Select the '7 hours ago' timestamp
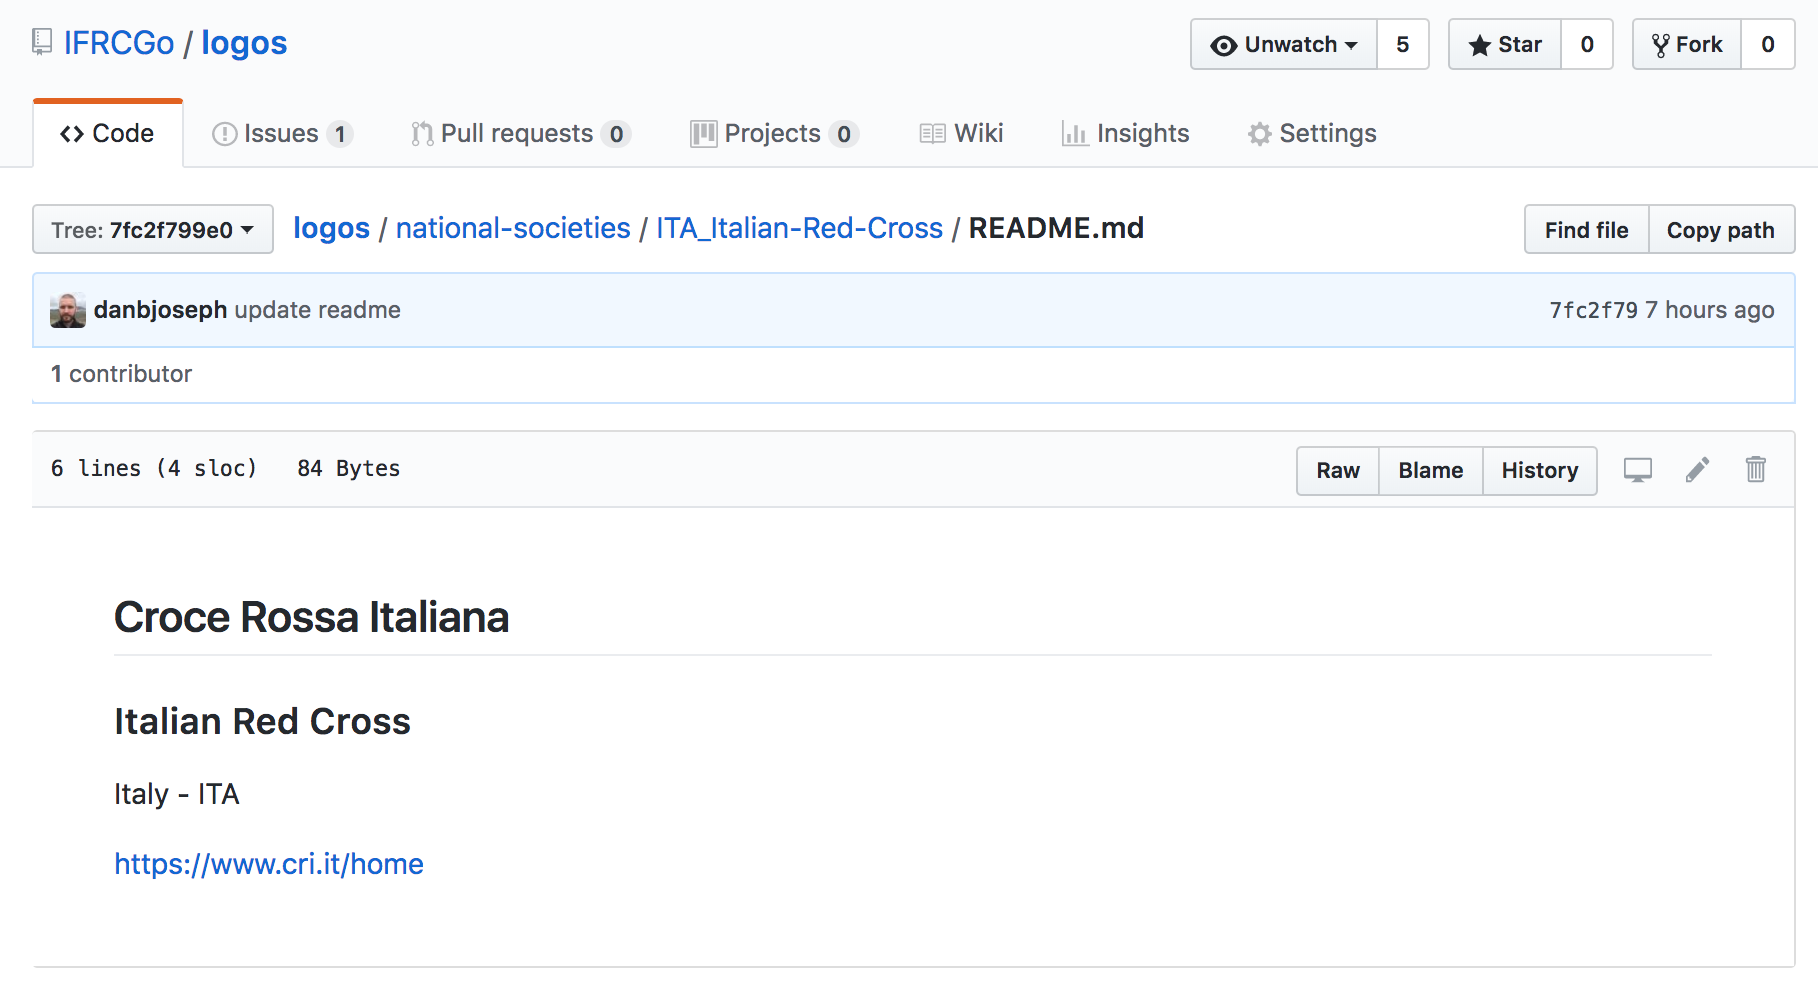This screenshot has height=988, width=1818. coord(1710,310)
